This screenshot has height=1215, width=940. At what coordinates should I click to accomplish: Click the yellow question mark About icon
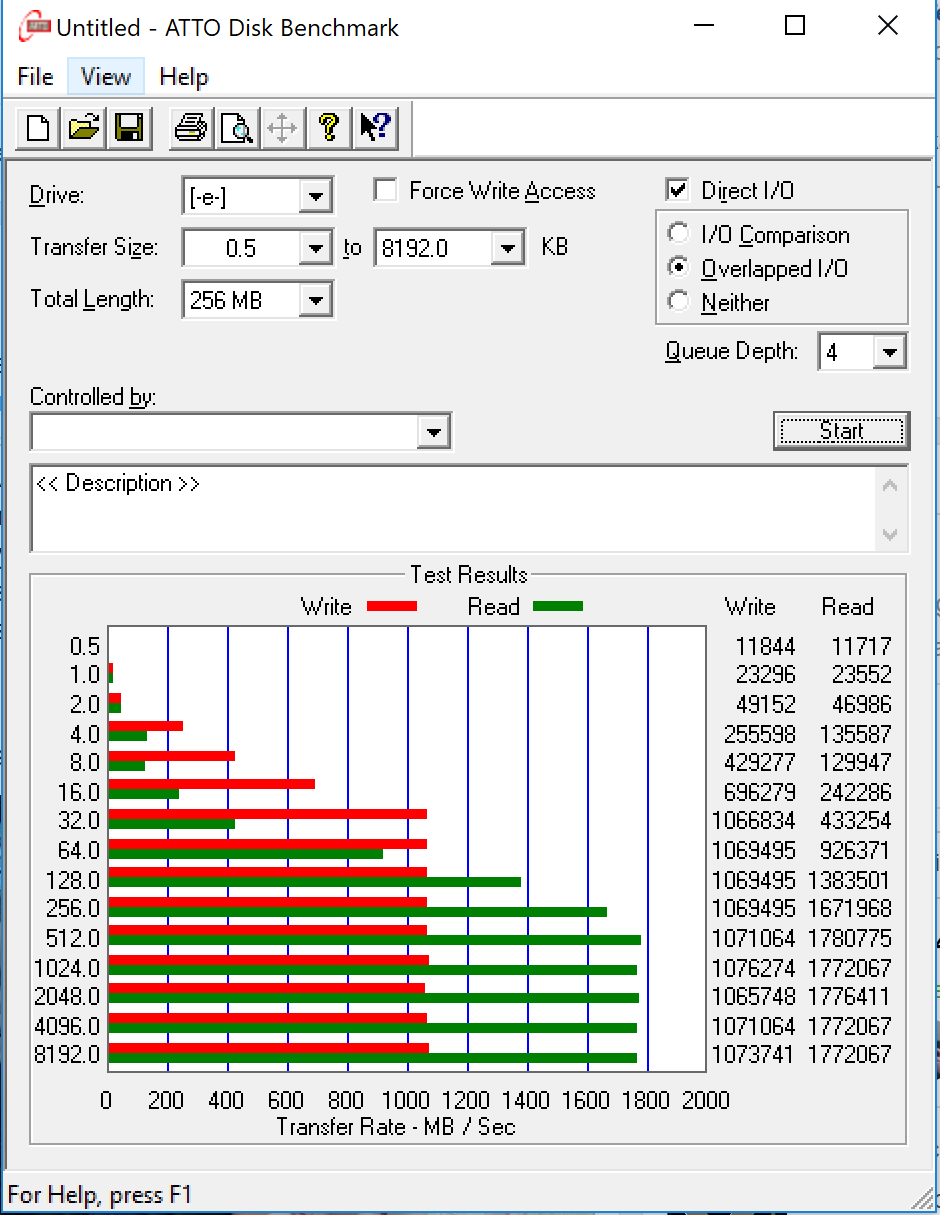tap(328, 128)
